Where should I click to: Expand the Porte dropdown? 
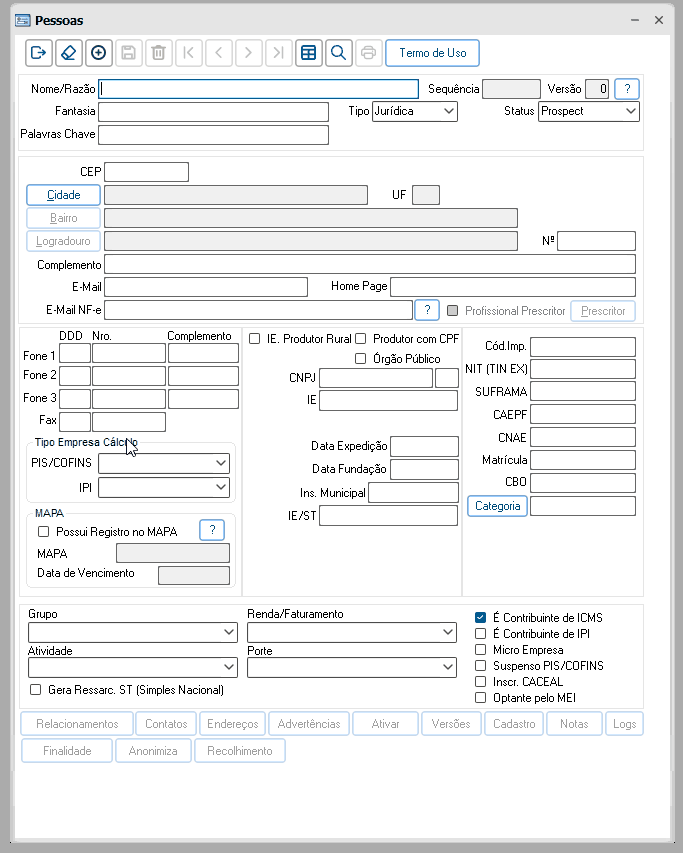352,667
